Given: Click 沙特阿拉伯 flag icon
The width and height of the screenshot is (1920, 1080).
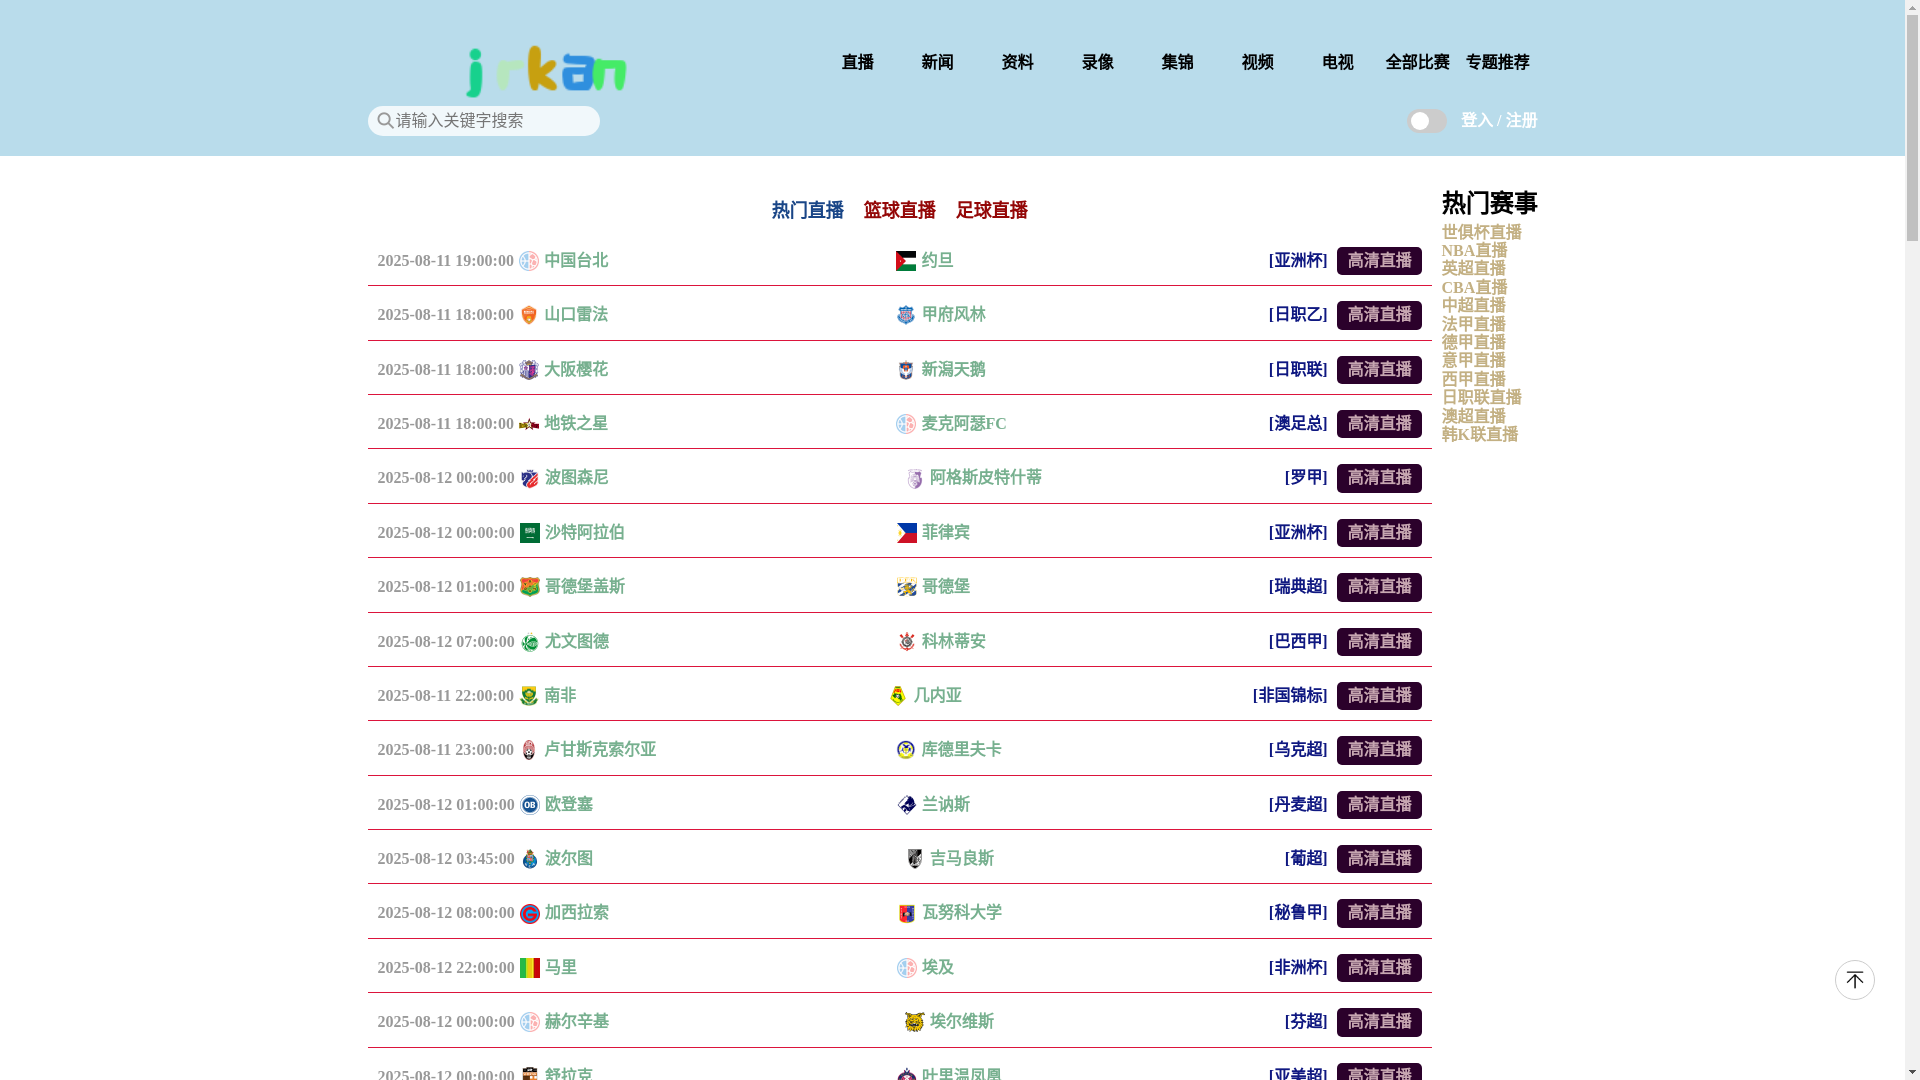Looking at the screenshot, I should (x=530, y=533).
